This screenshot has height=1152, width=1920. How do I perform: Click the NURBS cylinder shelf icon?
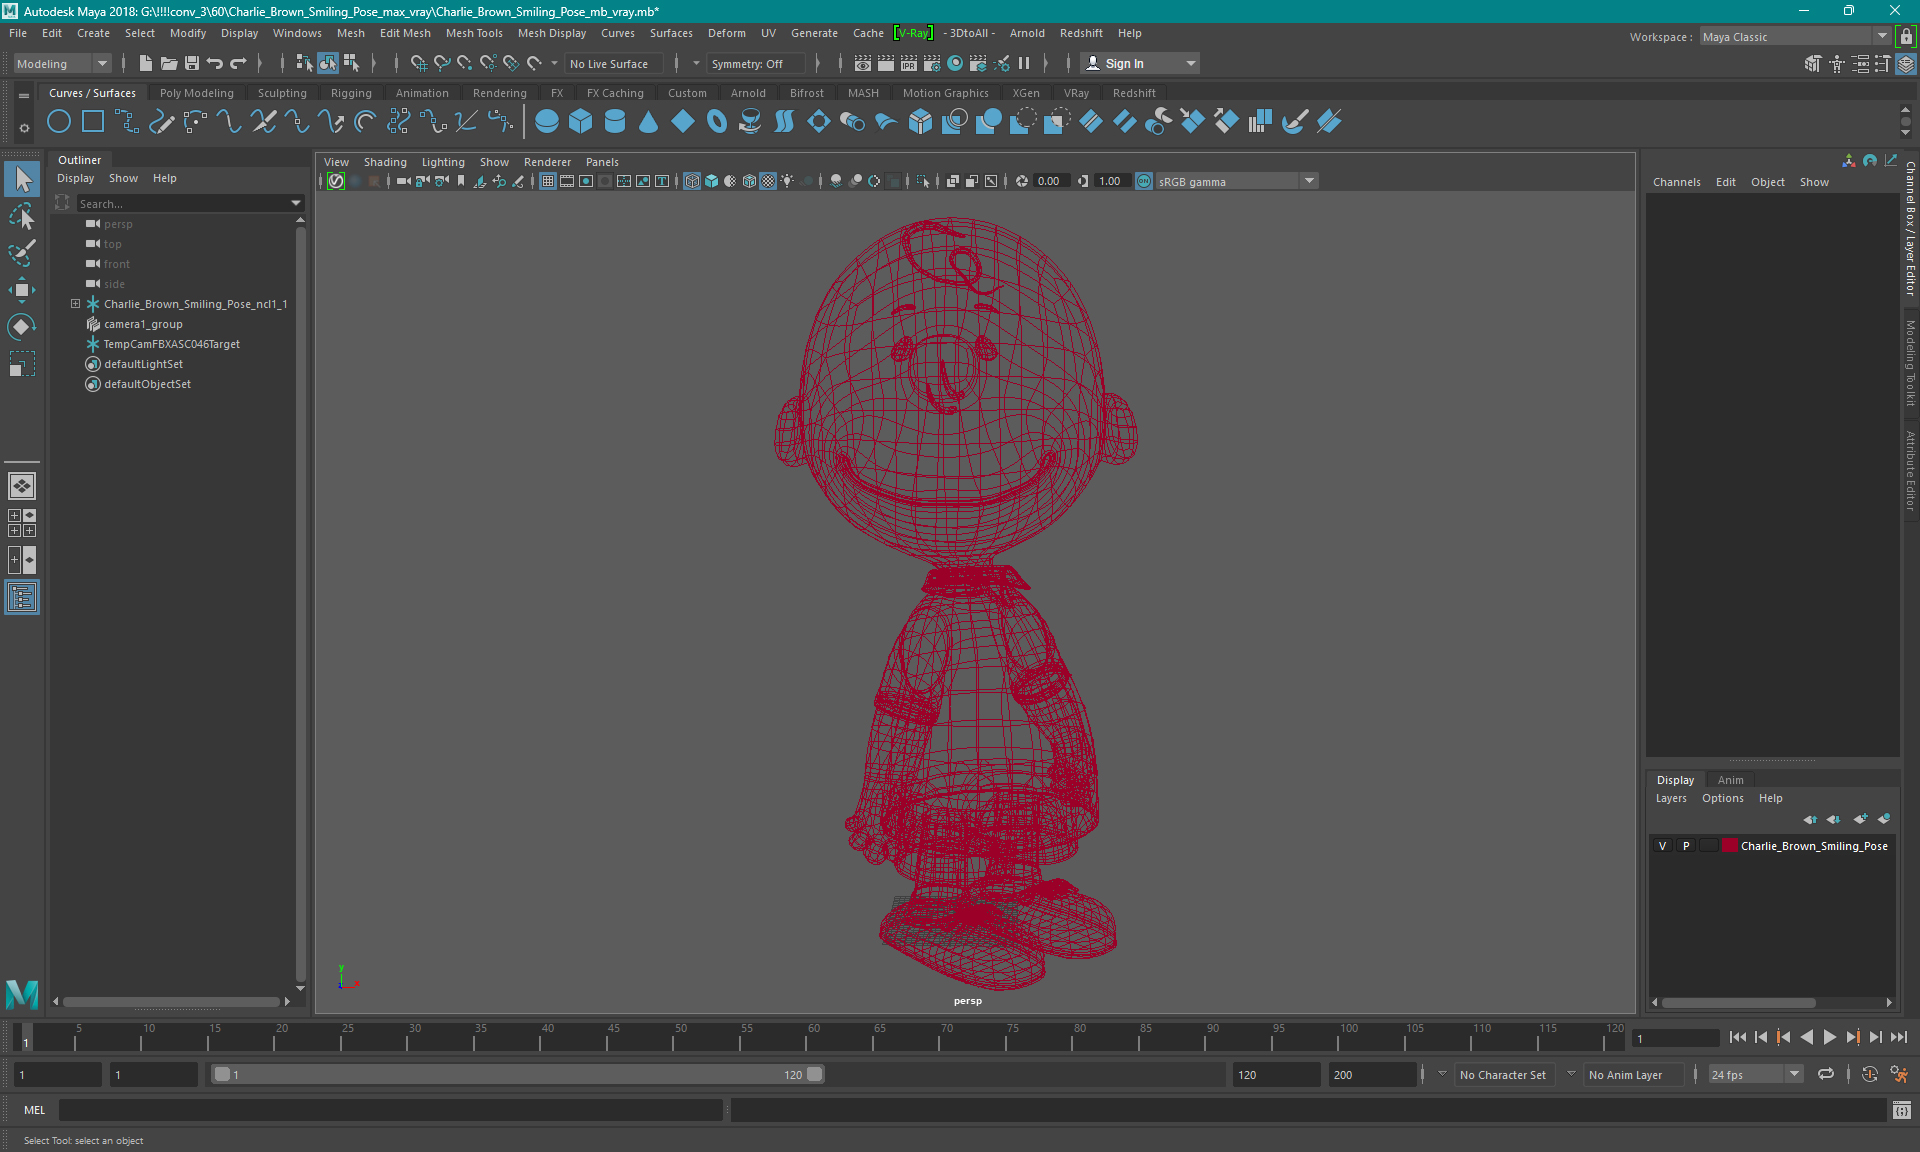click(615, 122)
